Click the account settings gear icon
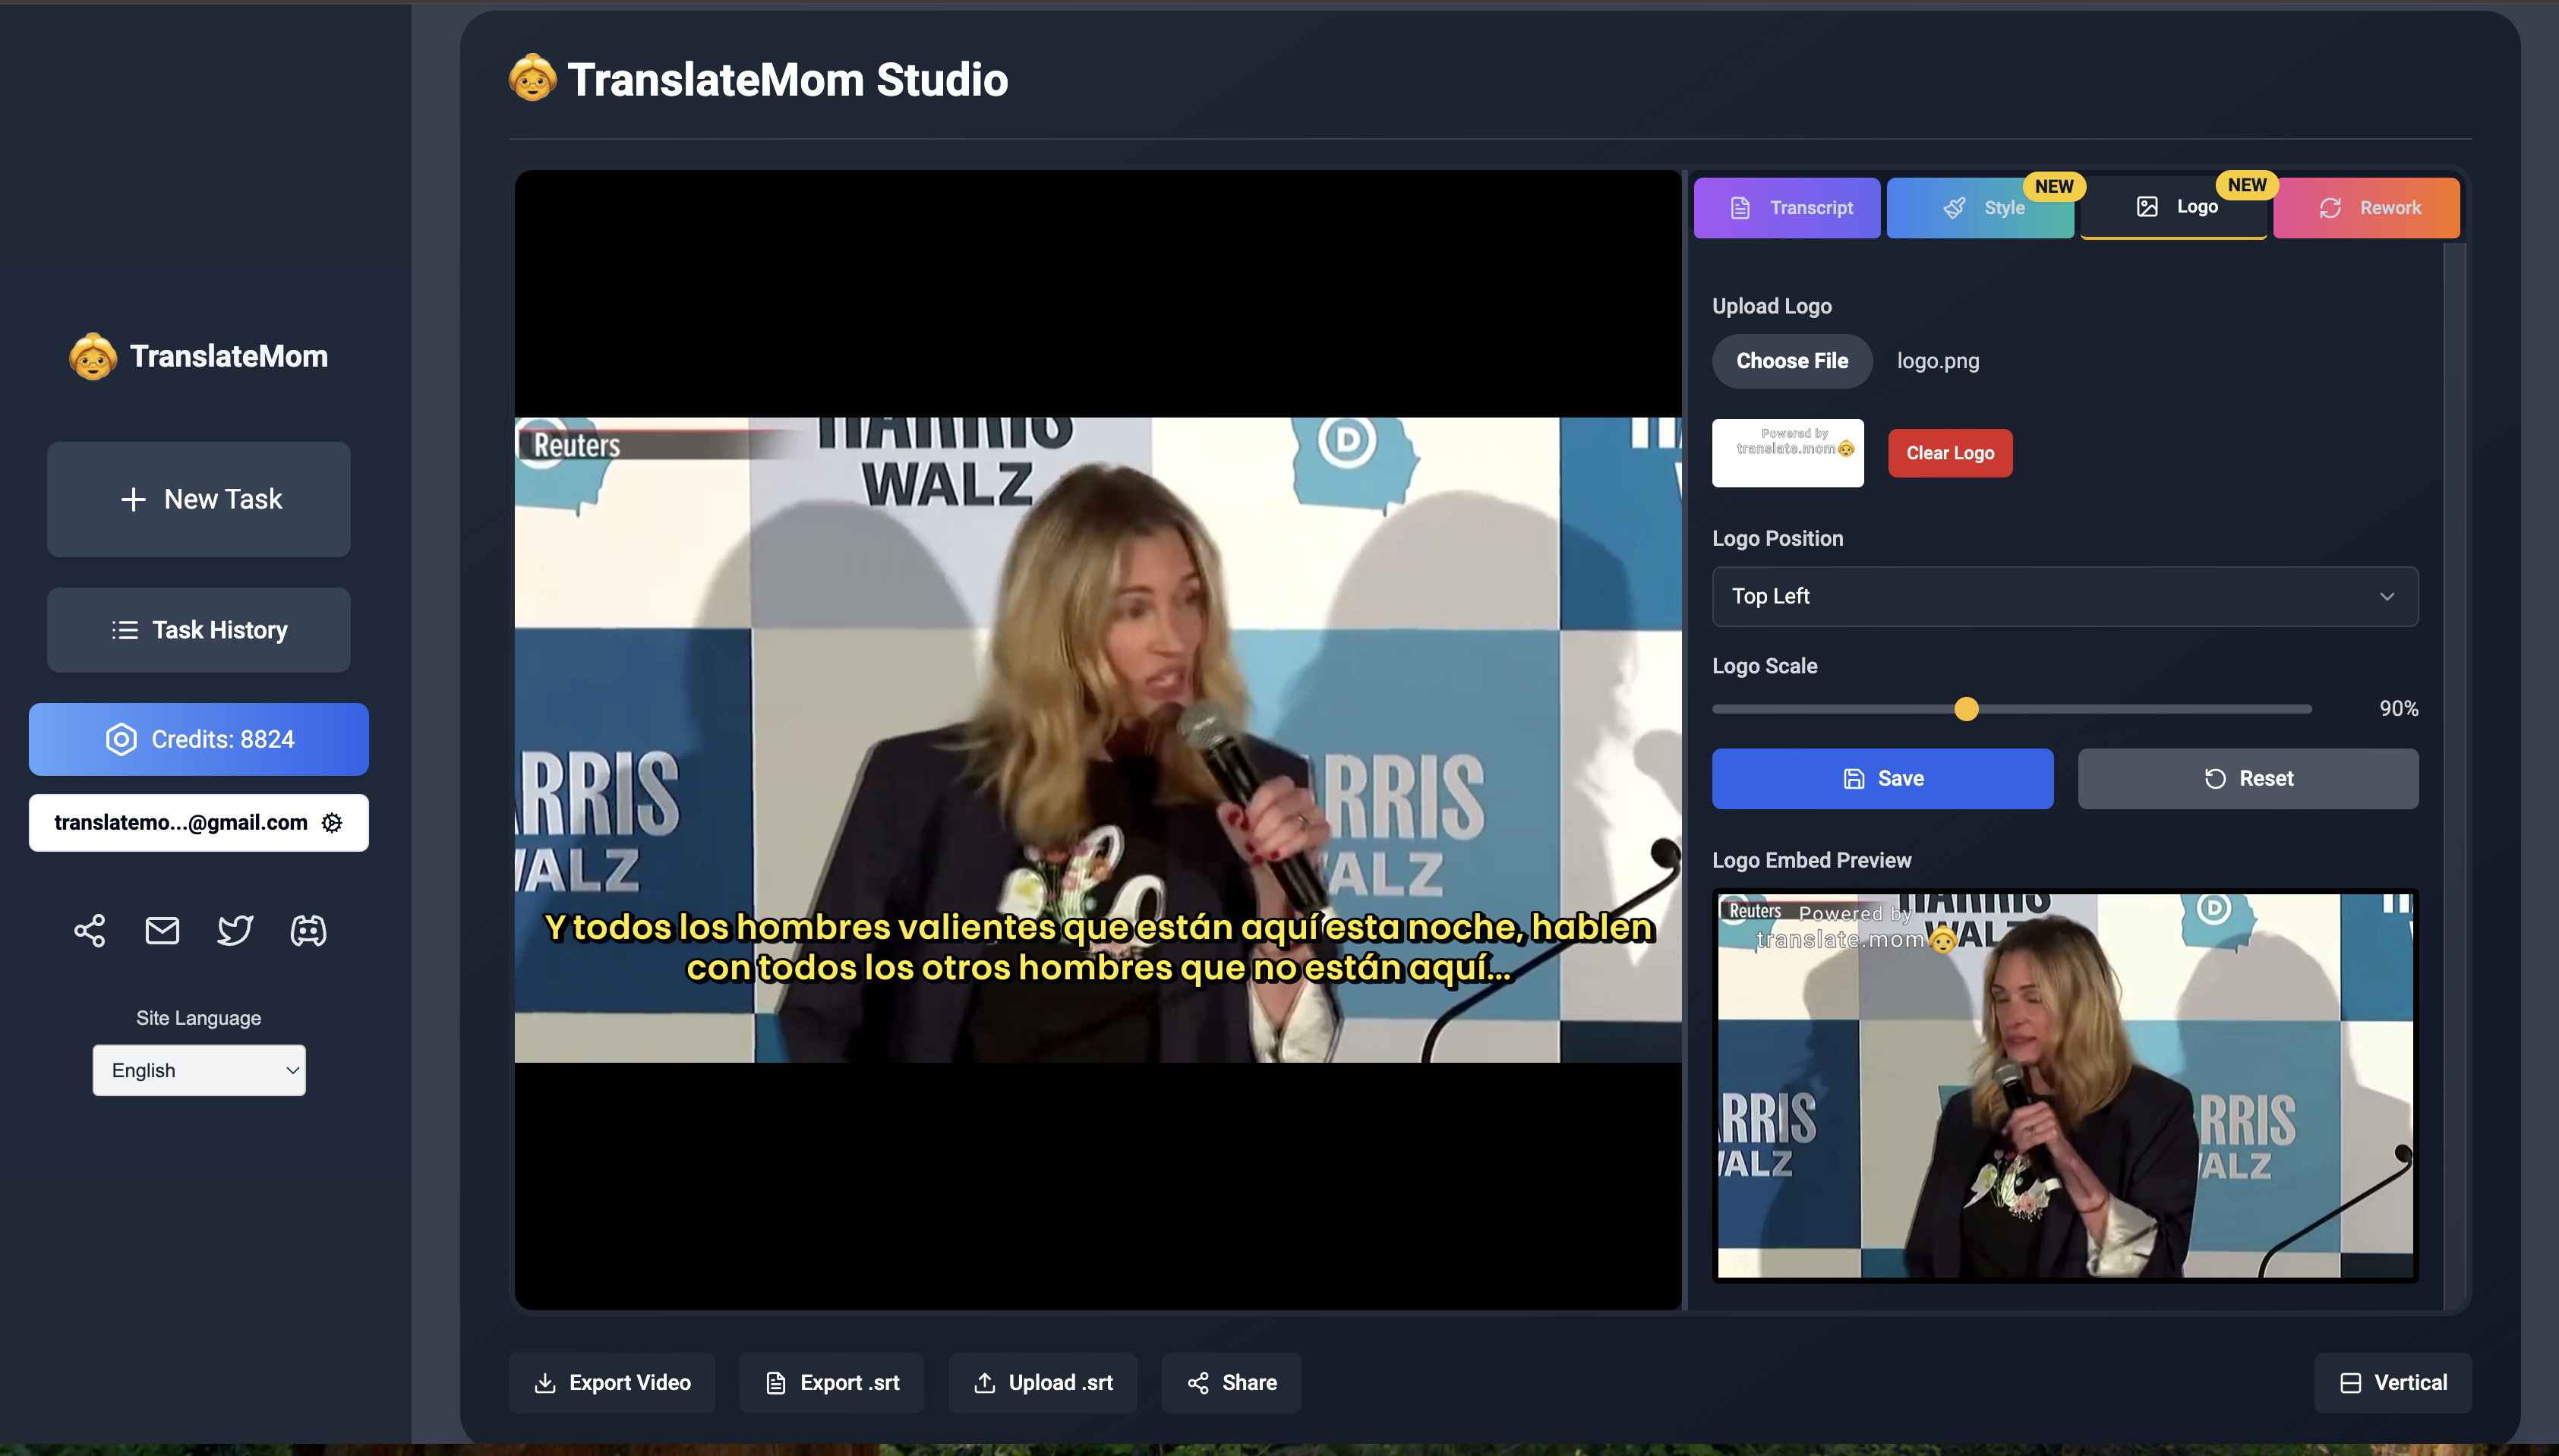 [x=332, y=822]
